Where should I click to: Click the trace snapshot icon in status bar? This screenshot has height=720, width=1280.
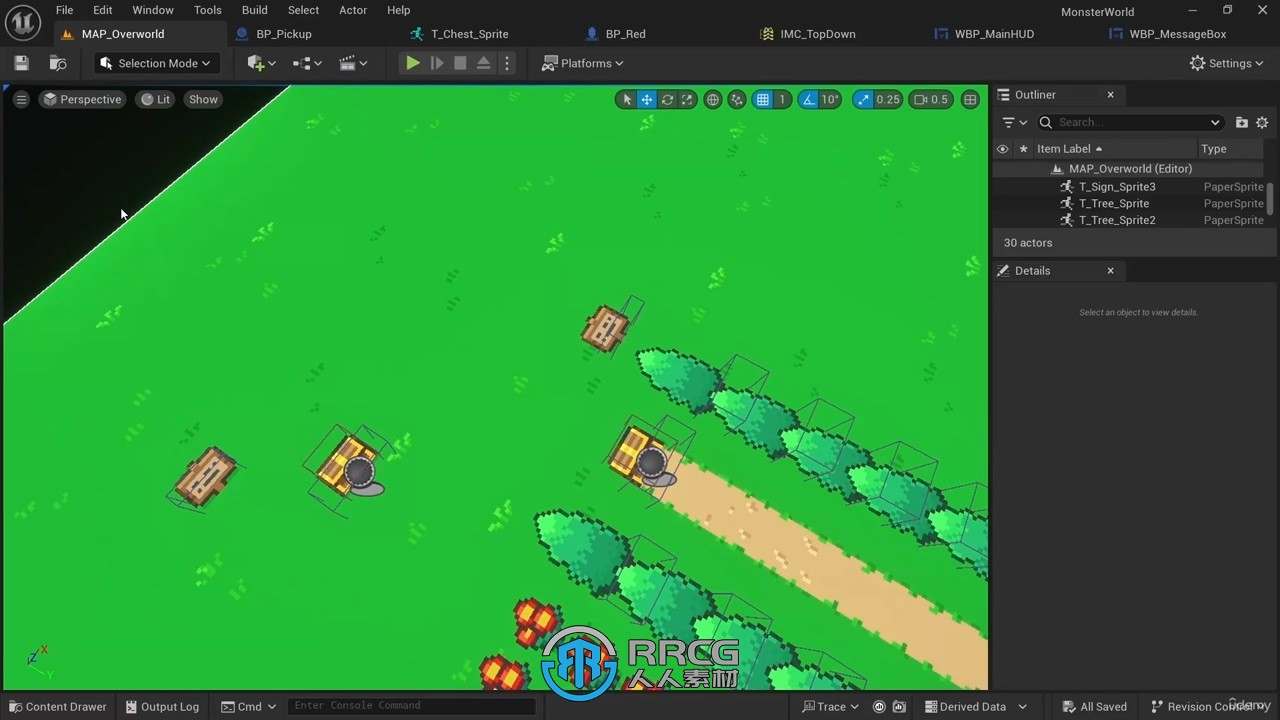[899, 706]
